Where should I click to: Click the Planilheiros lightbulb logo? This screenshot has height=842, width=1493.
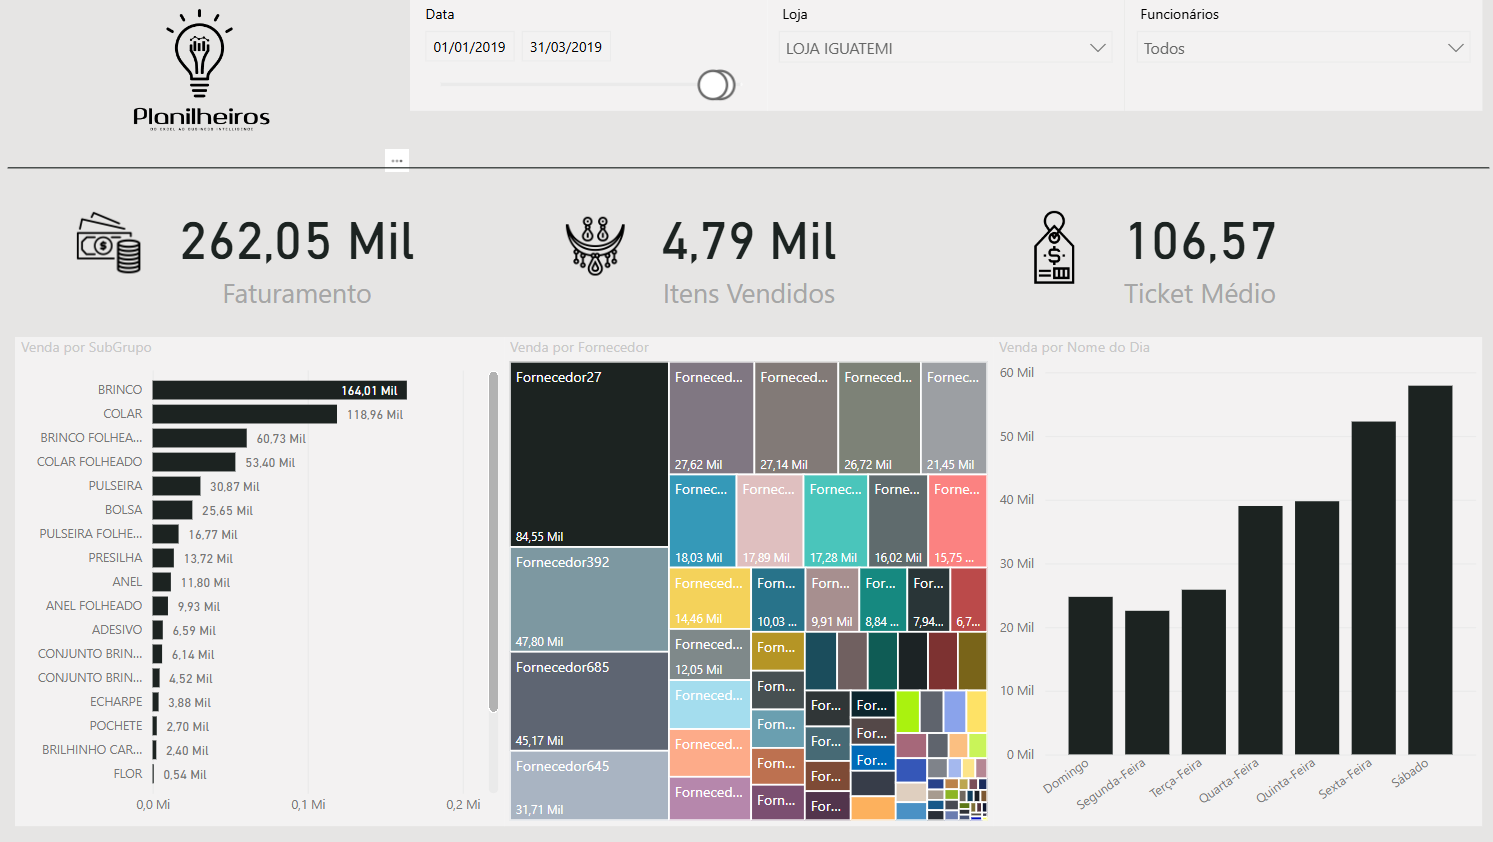[200, 70]
